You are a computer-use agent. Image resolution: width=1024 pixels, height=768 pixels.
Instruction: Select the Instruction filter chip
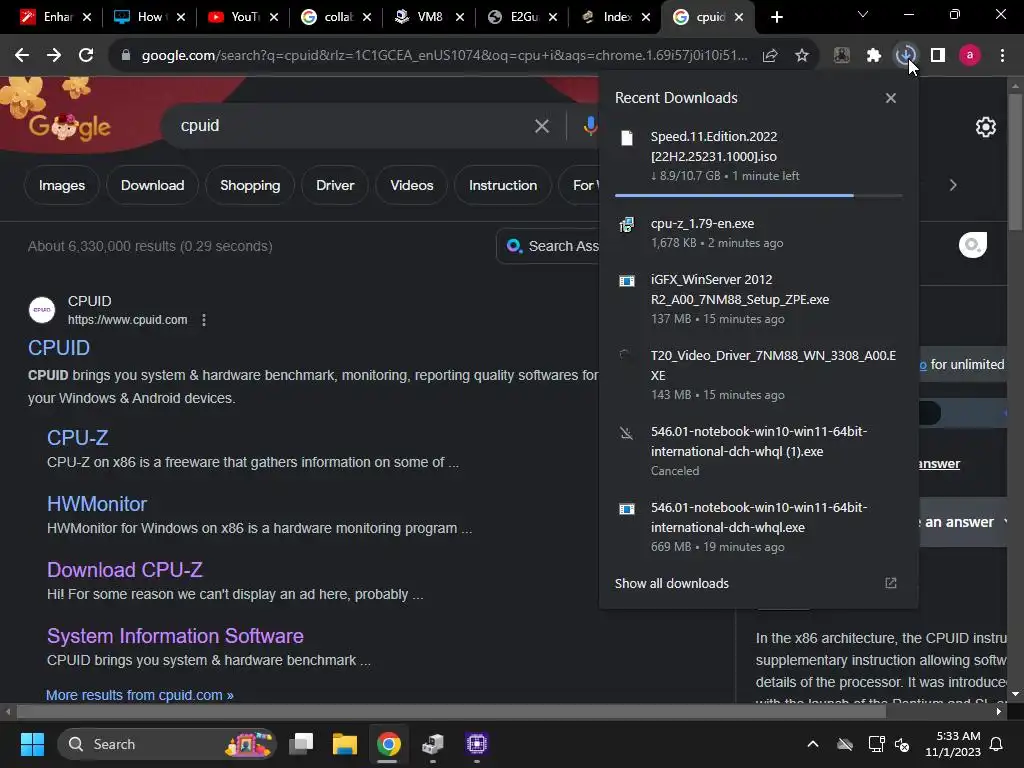pos(503,185)
